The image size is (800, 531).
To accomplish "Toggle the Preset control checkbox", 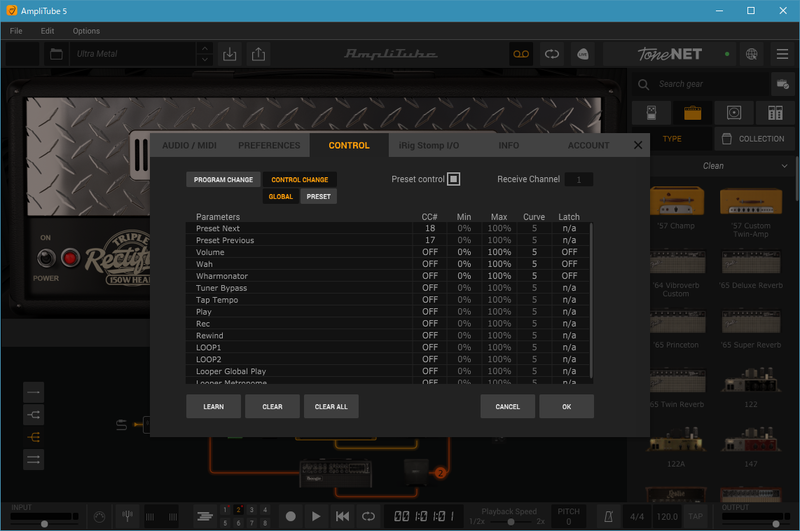I will [454, 179].
